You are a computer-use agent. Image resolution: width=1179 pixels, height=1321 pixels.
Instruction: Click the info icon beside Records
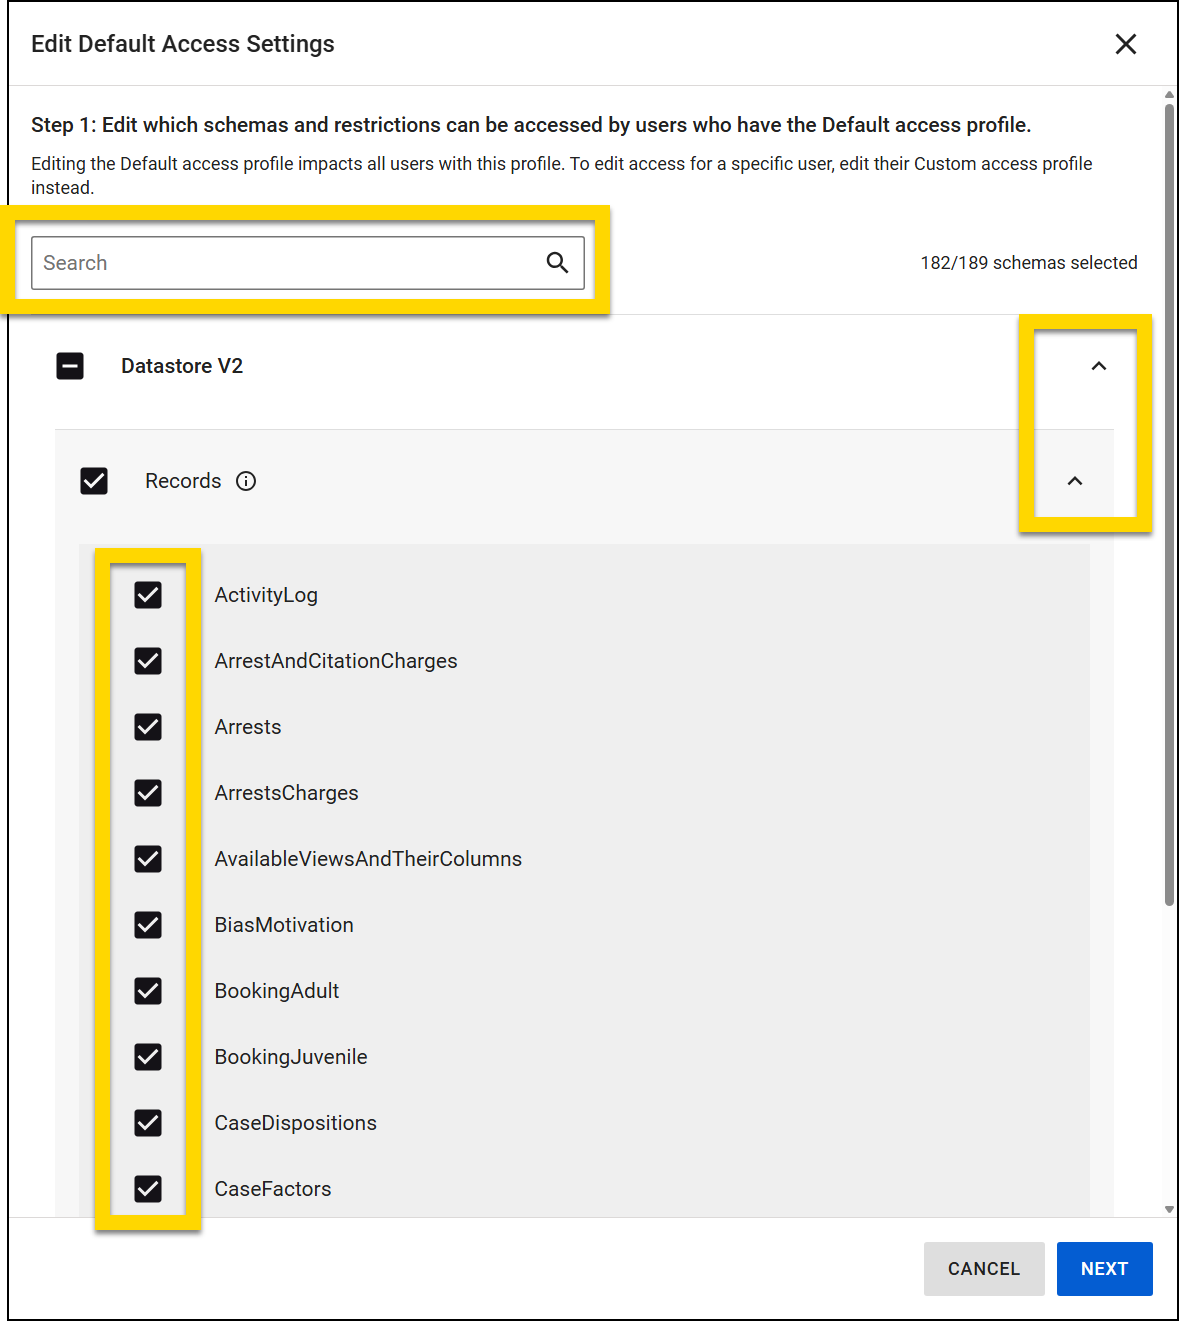click(x=246, y=481)
